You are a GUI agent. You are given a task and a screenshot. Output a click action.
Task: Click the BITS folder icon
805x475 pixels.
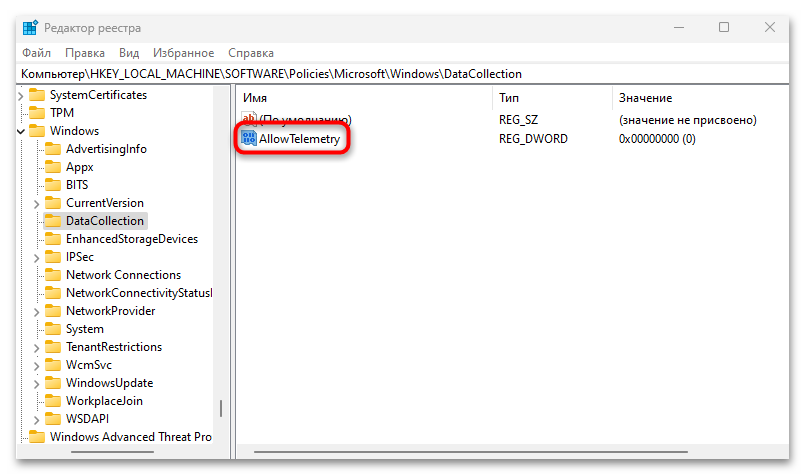pyautogui.click(x=53, y=185)
